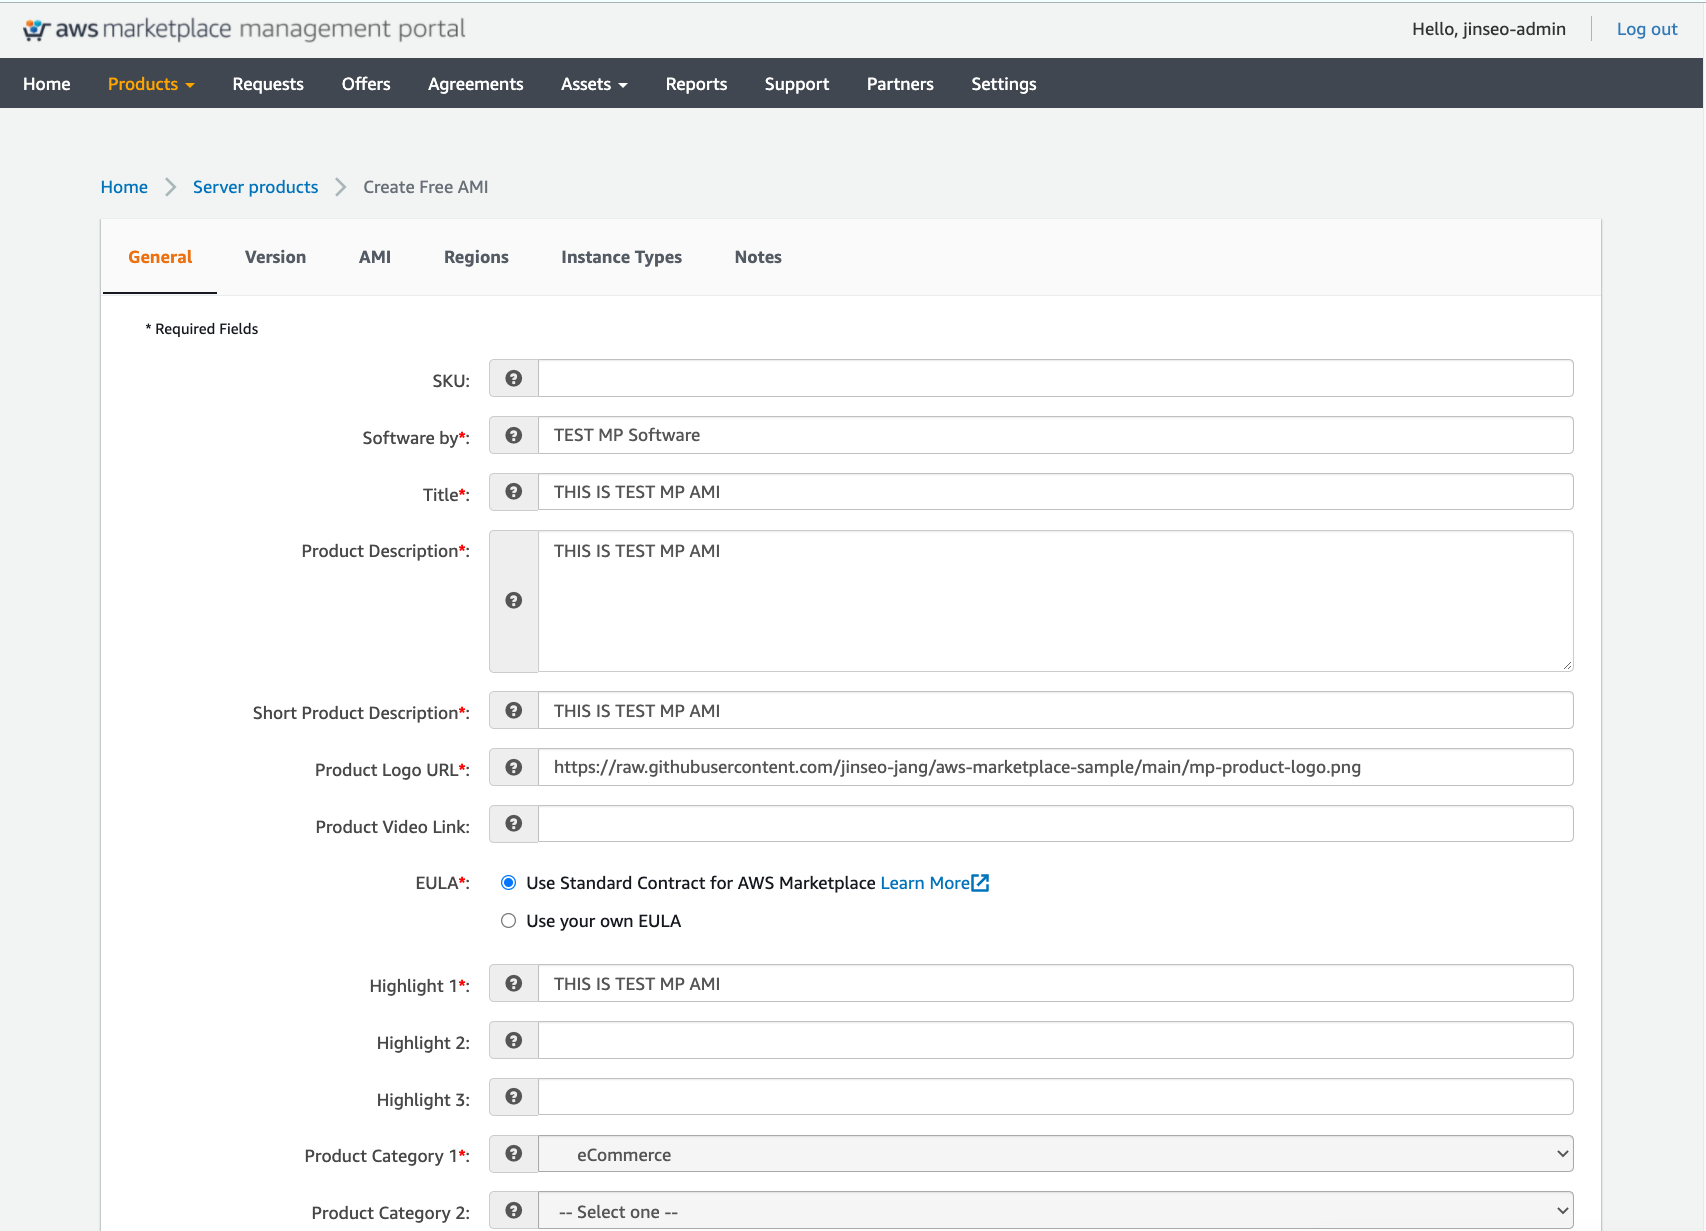Open Offers in navigation bar
Screen dimensions: 1706x1231
(366, 84)
